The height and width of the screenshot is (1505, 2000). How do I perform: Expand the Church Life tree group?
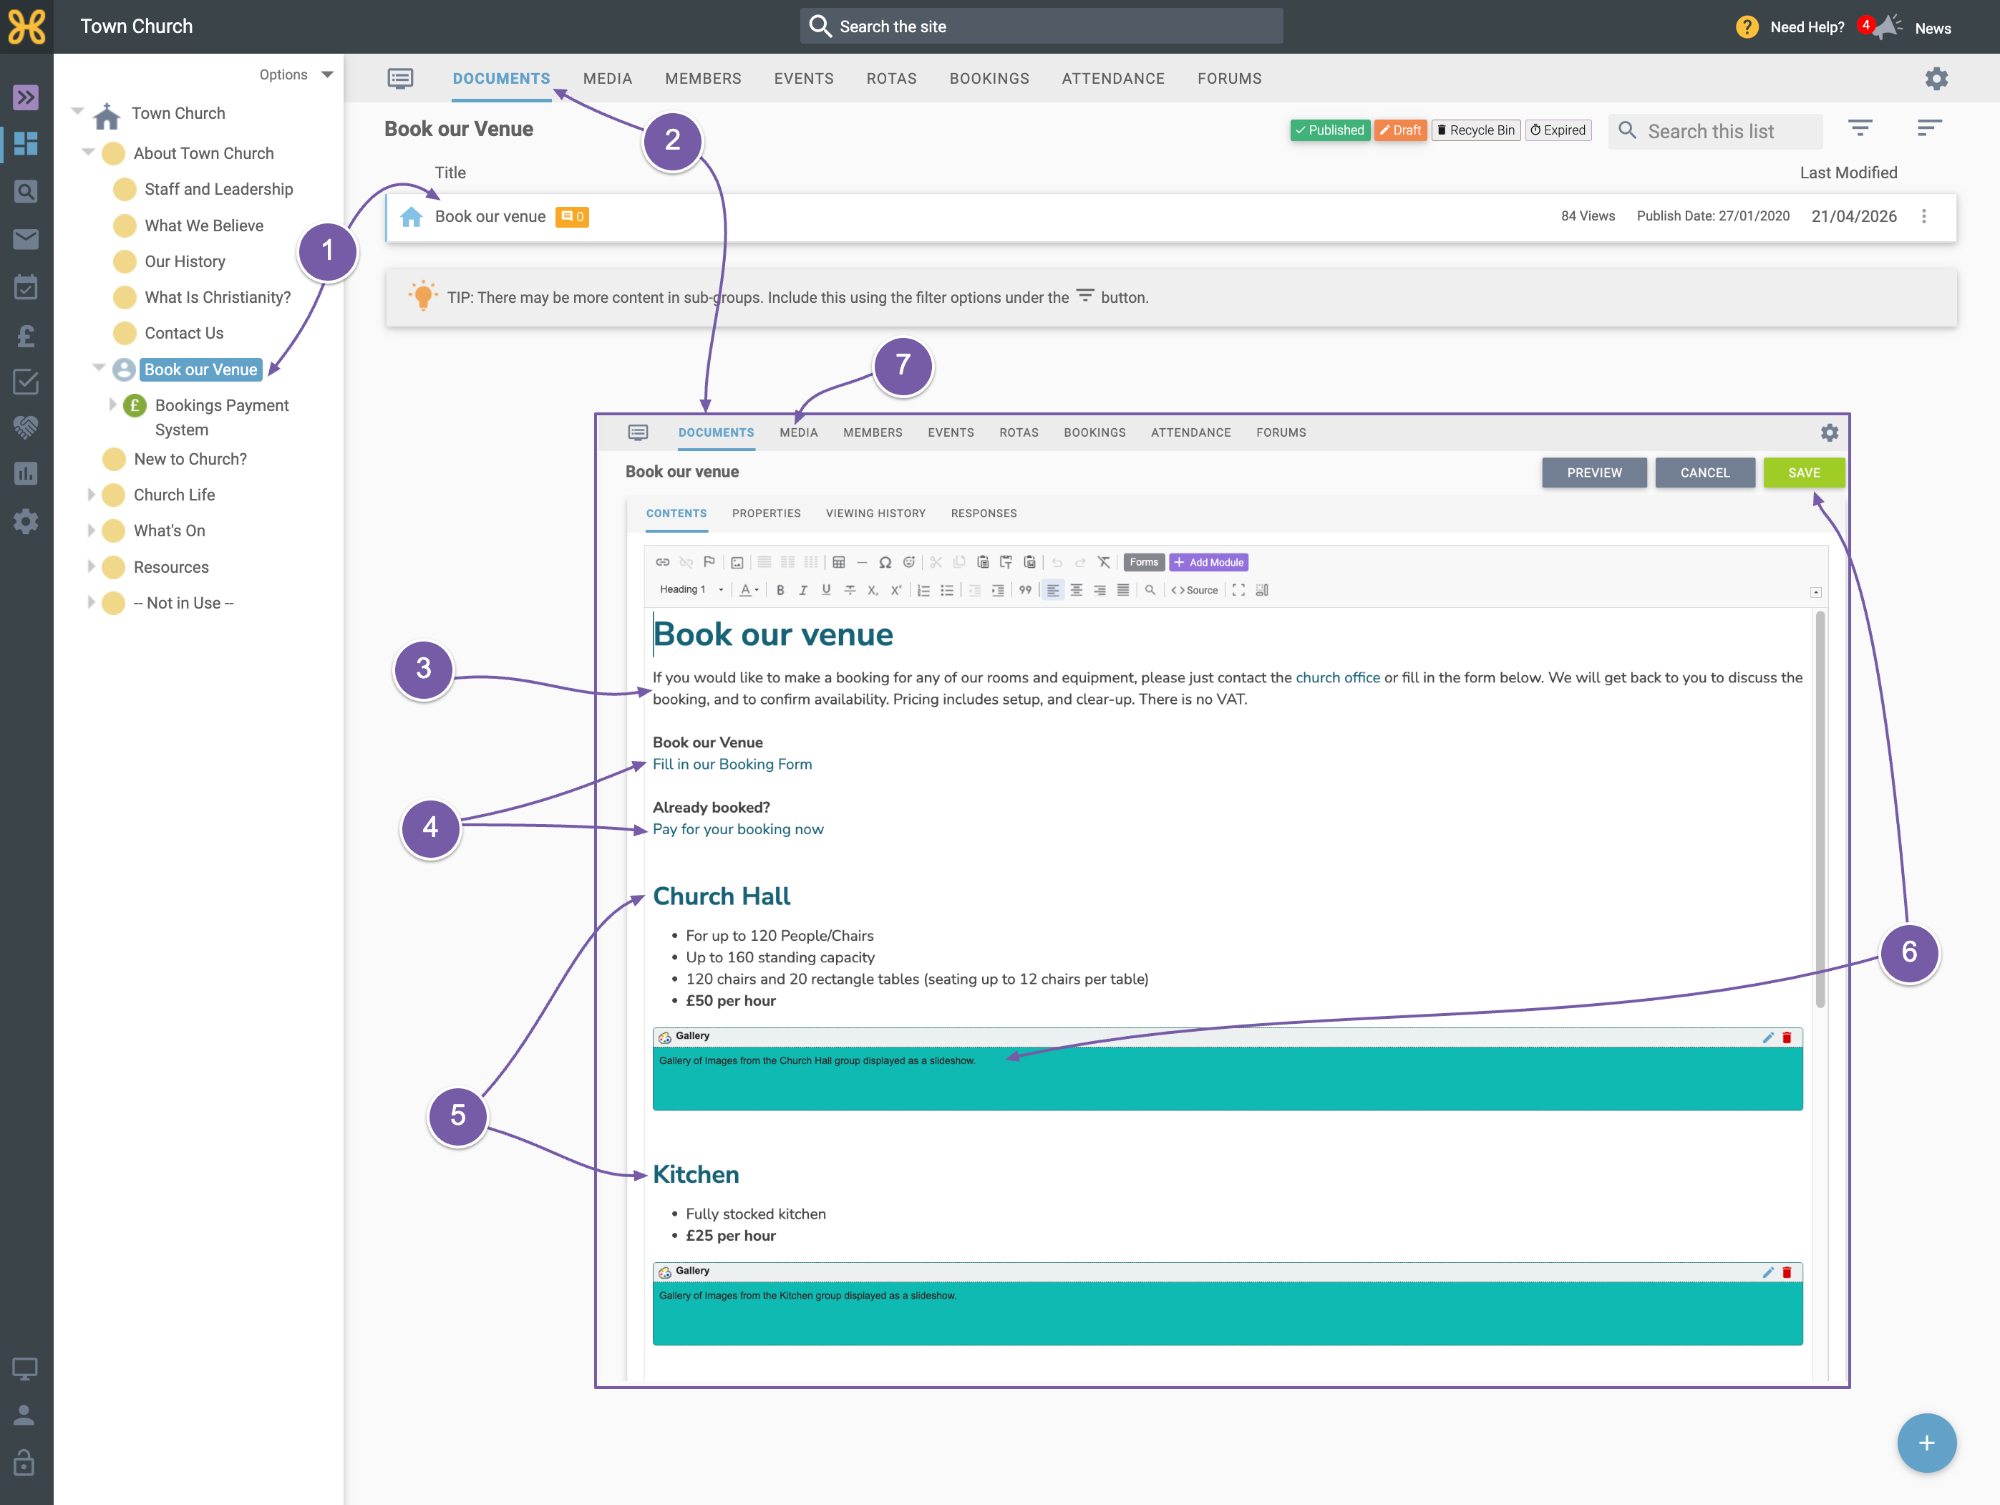[x=91, y=495]
